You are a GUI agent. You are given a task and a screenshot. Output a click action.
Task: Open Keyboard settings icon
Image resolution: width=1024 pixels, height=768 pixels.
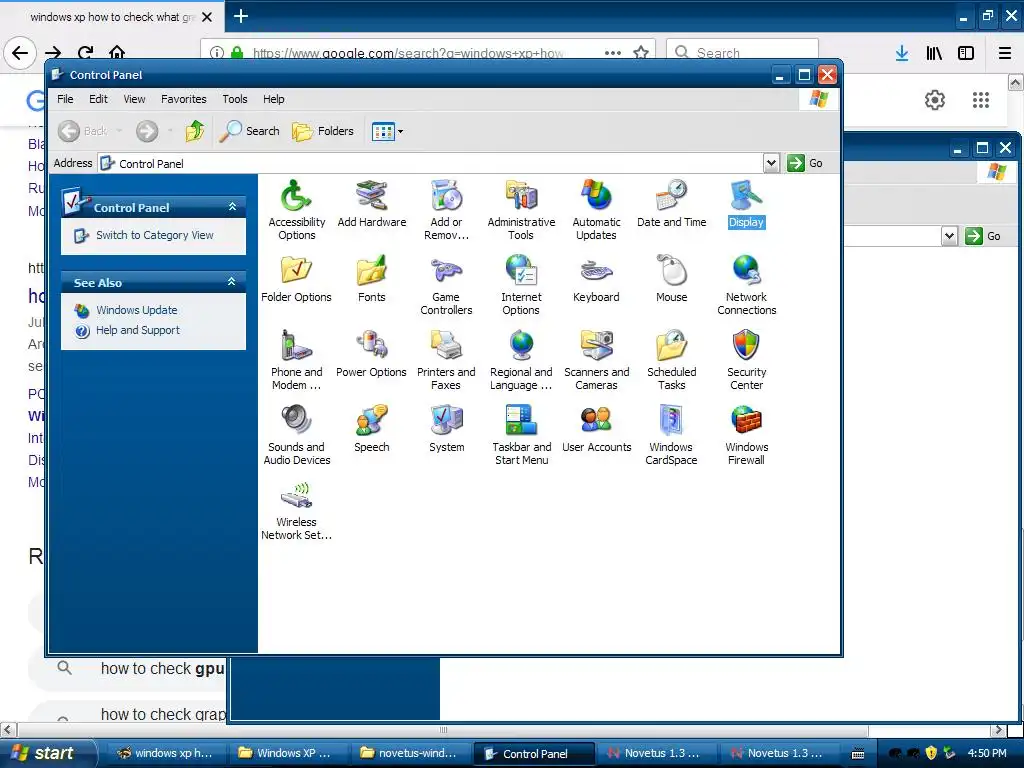coord(596,279)
